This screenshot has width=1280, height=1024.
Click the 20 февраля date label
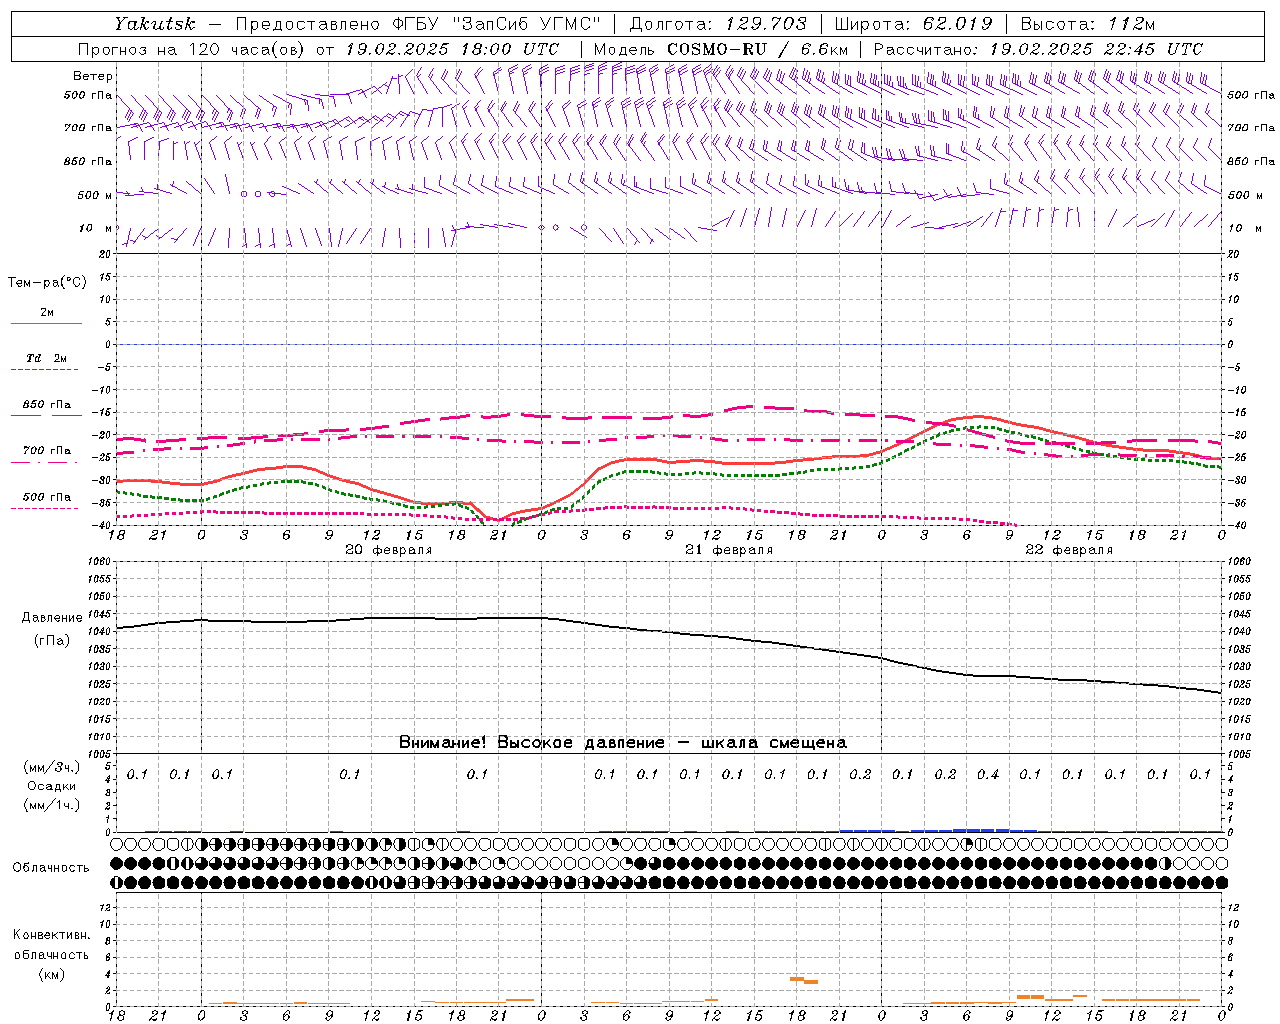(x=388, y=550)
